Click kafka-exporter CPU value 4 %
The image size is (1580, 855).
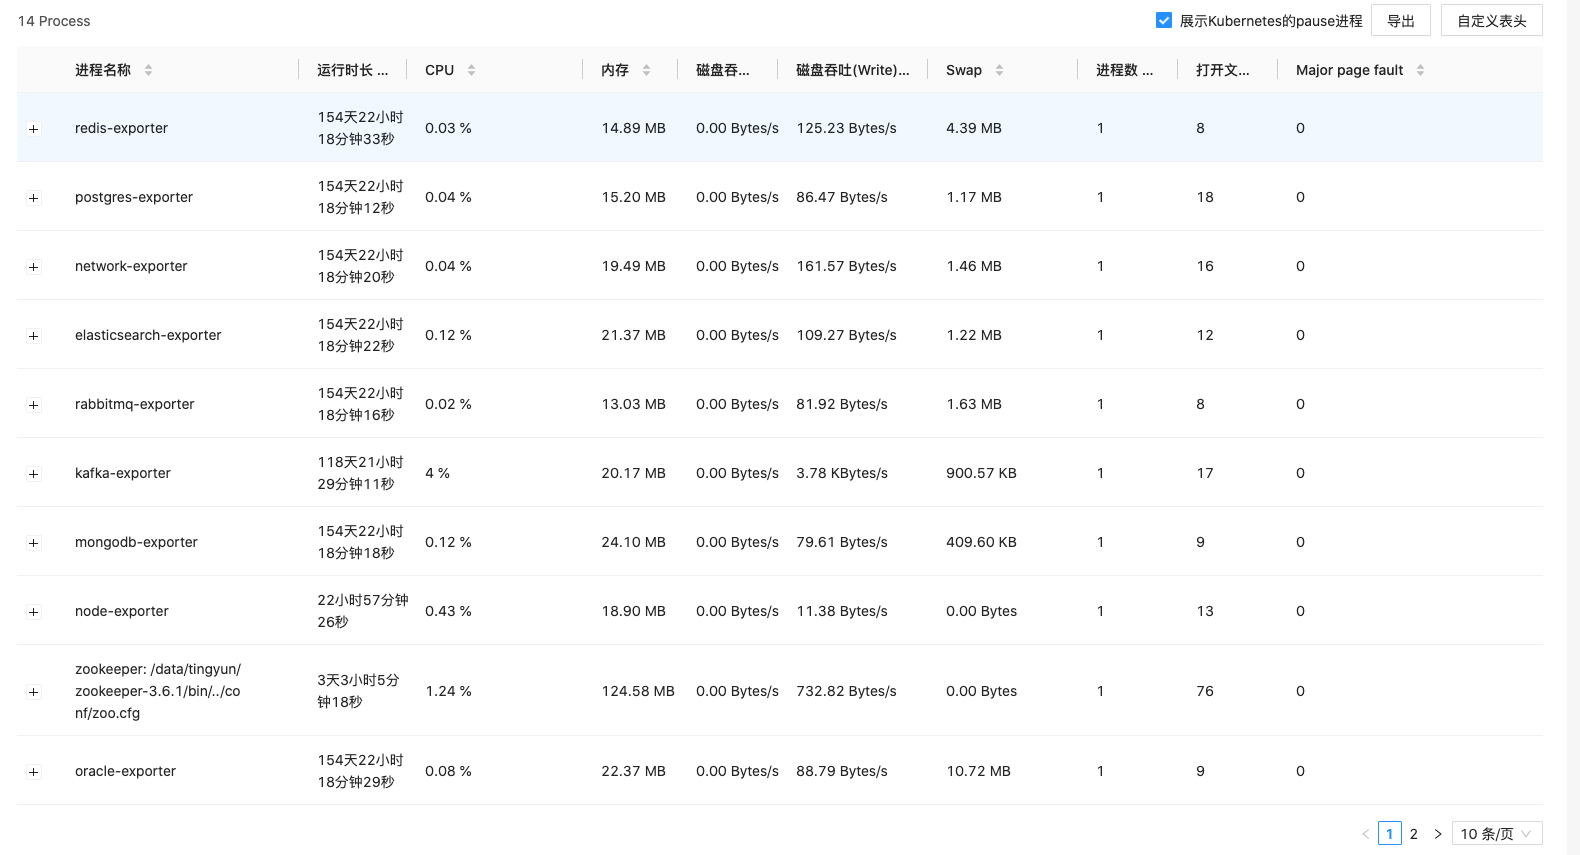click(x=437, y=473)
